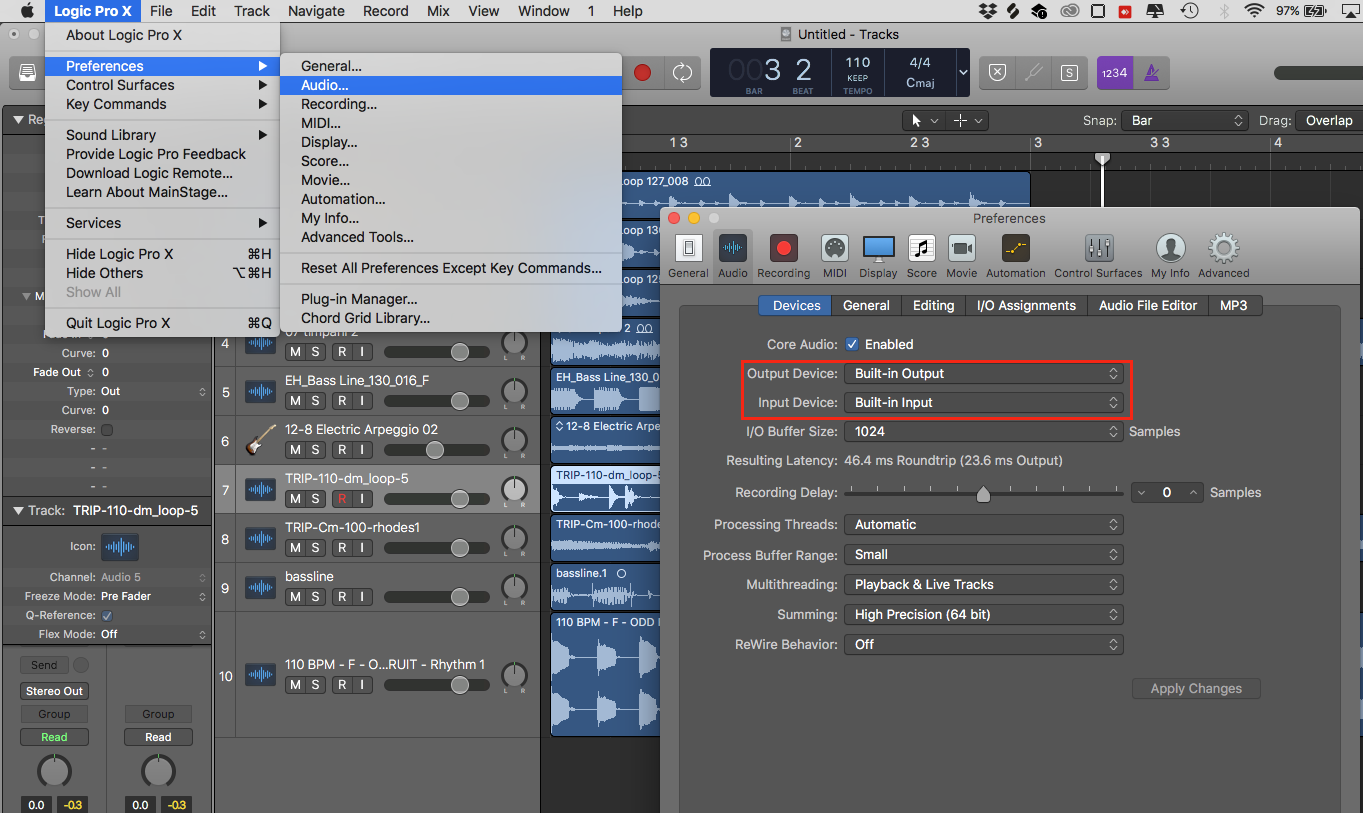Switch to I/O Assignments tab
Viewport: 1363px width, 813px height.
pos(1026,305)
